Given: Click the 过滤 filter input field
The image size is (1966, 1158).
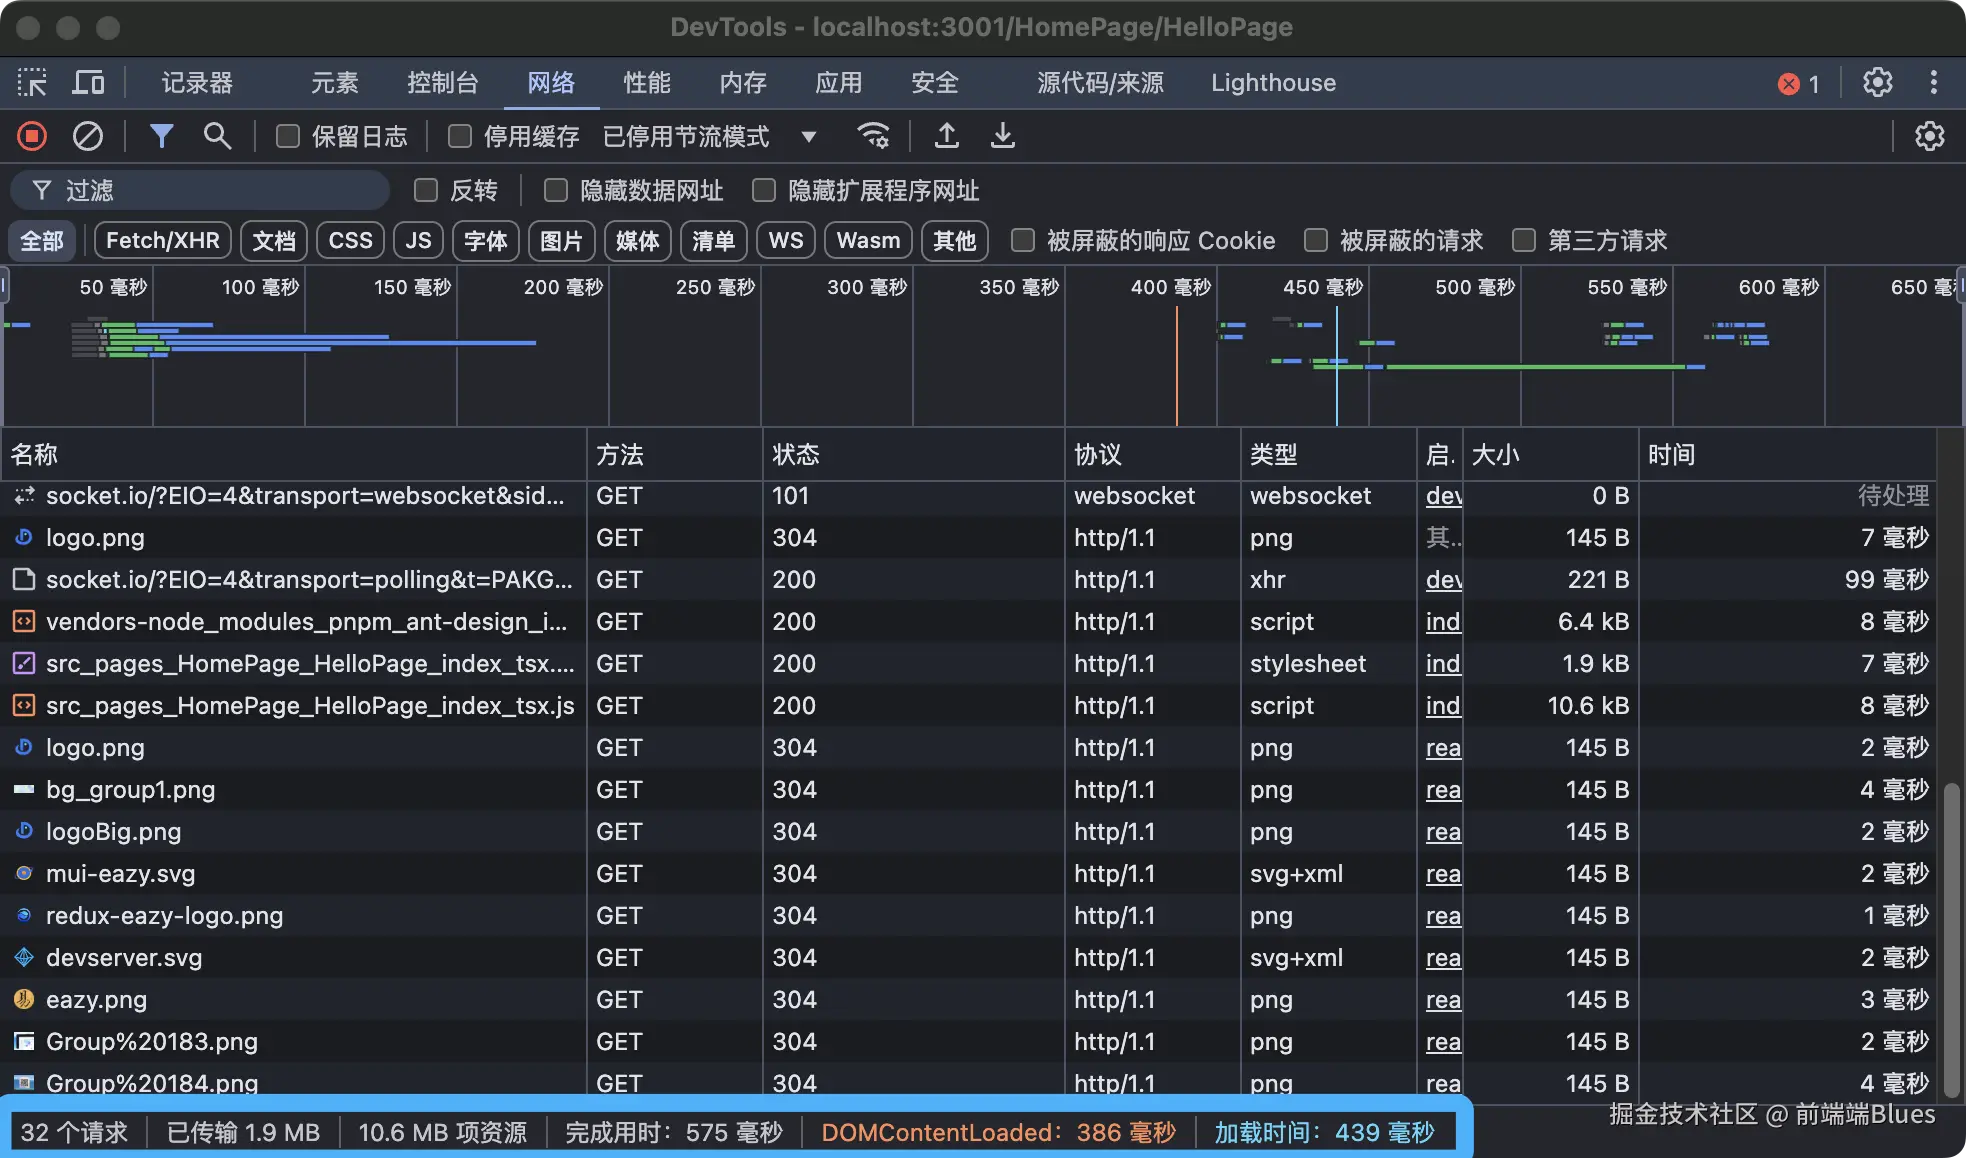Looking at the screenshot, I should [220, 190].
